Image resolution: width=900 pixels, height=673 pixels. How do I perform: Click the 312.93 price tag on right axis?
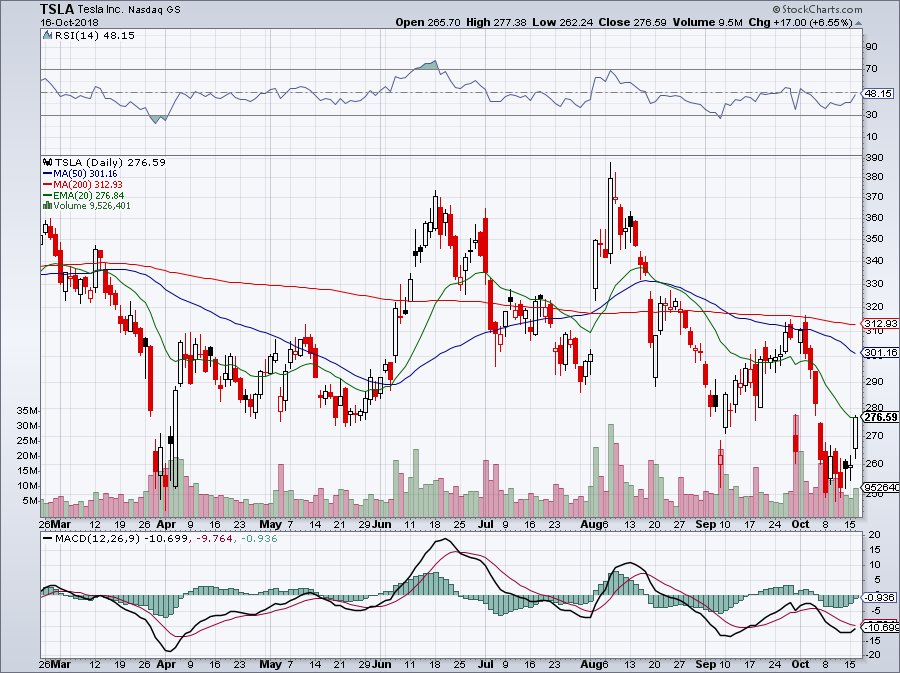881,324
